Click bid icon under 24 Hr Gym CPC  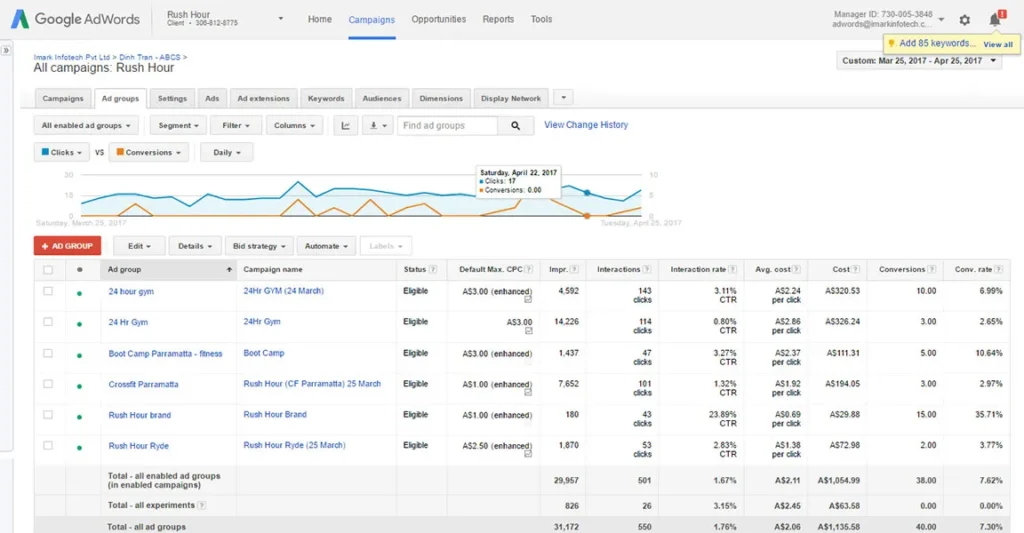coord(528,331)
